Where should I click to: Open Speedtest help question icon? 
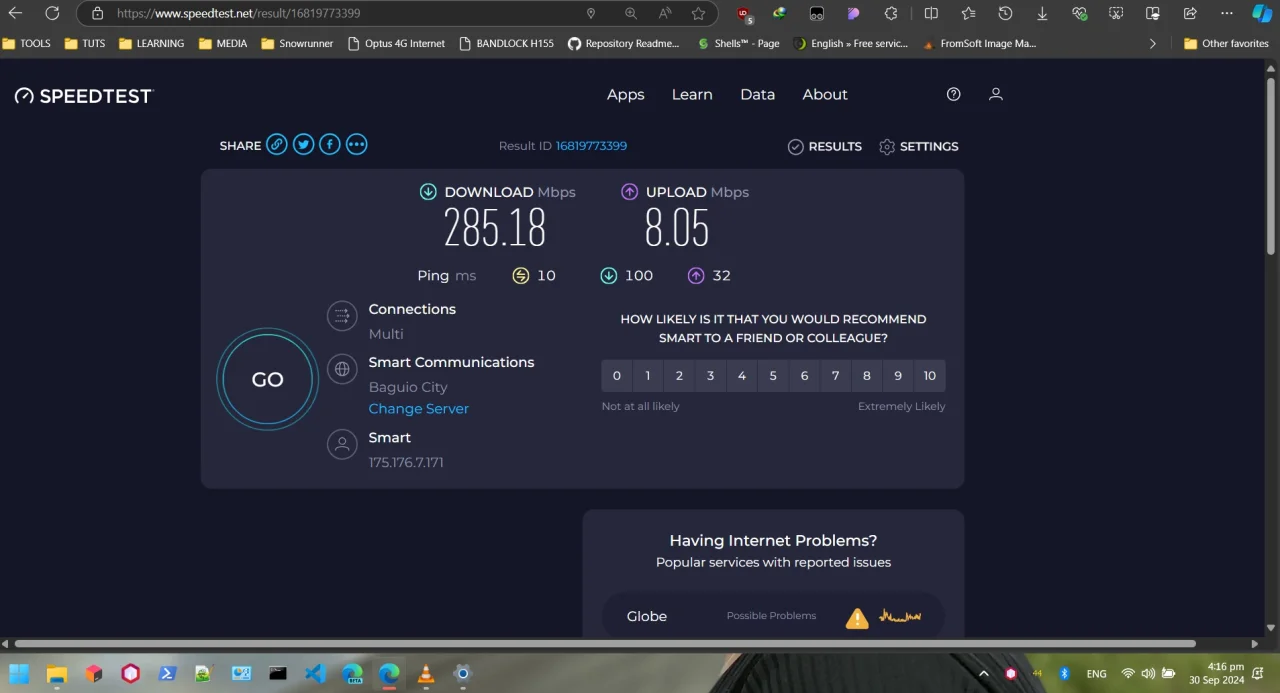click(x=953, y=94)
